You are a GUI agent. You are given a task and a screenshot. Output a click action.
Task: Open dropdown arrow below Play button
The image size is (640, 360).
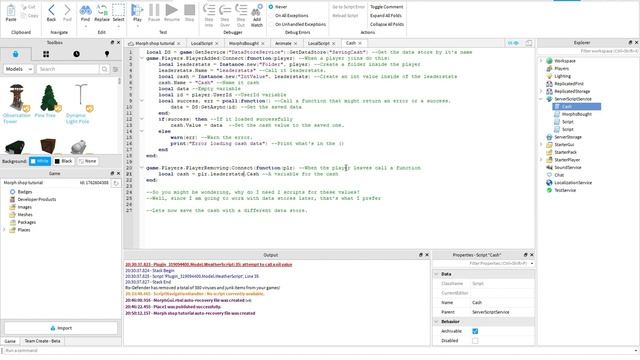[x=137, y=26]
